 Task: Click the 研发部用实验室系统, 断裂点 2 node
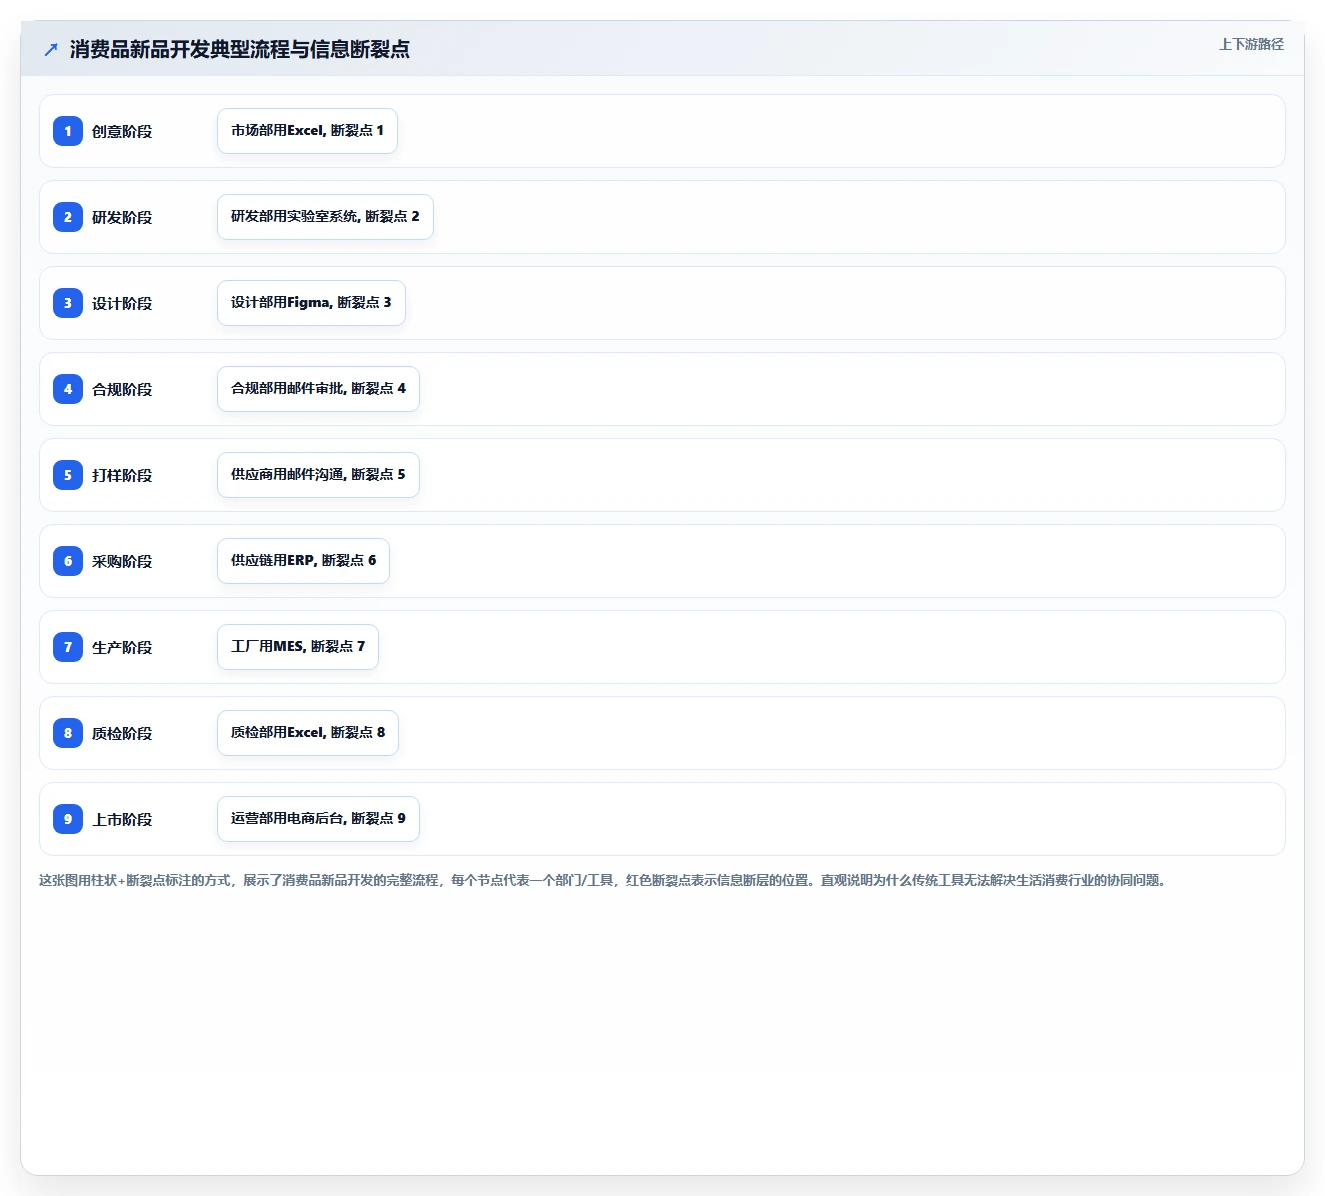coord(325,217)
